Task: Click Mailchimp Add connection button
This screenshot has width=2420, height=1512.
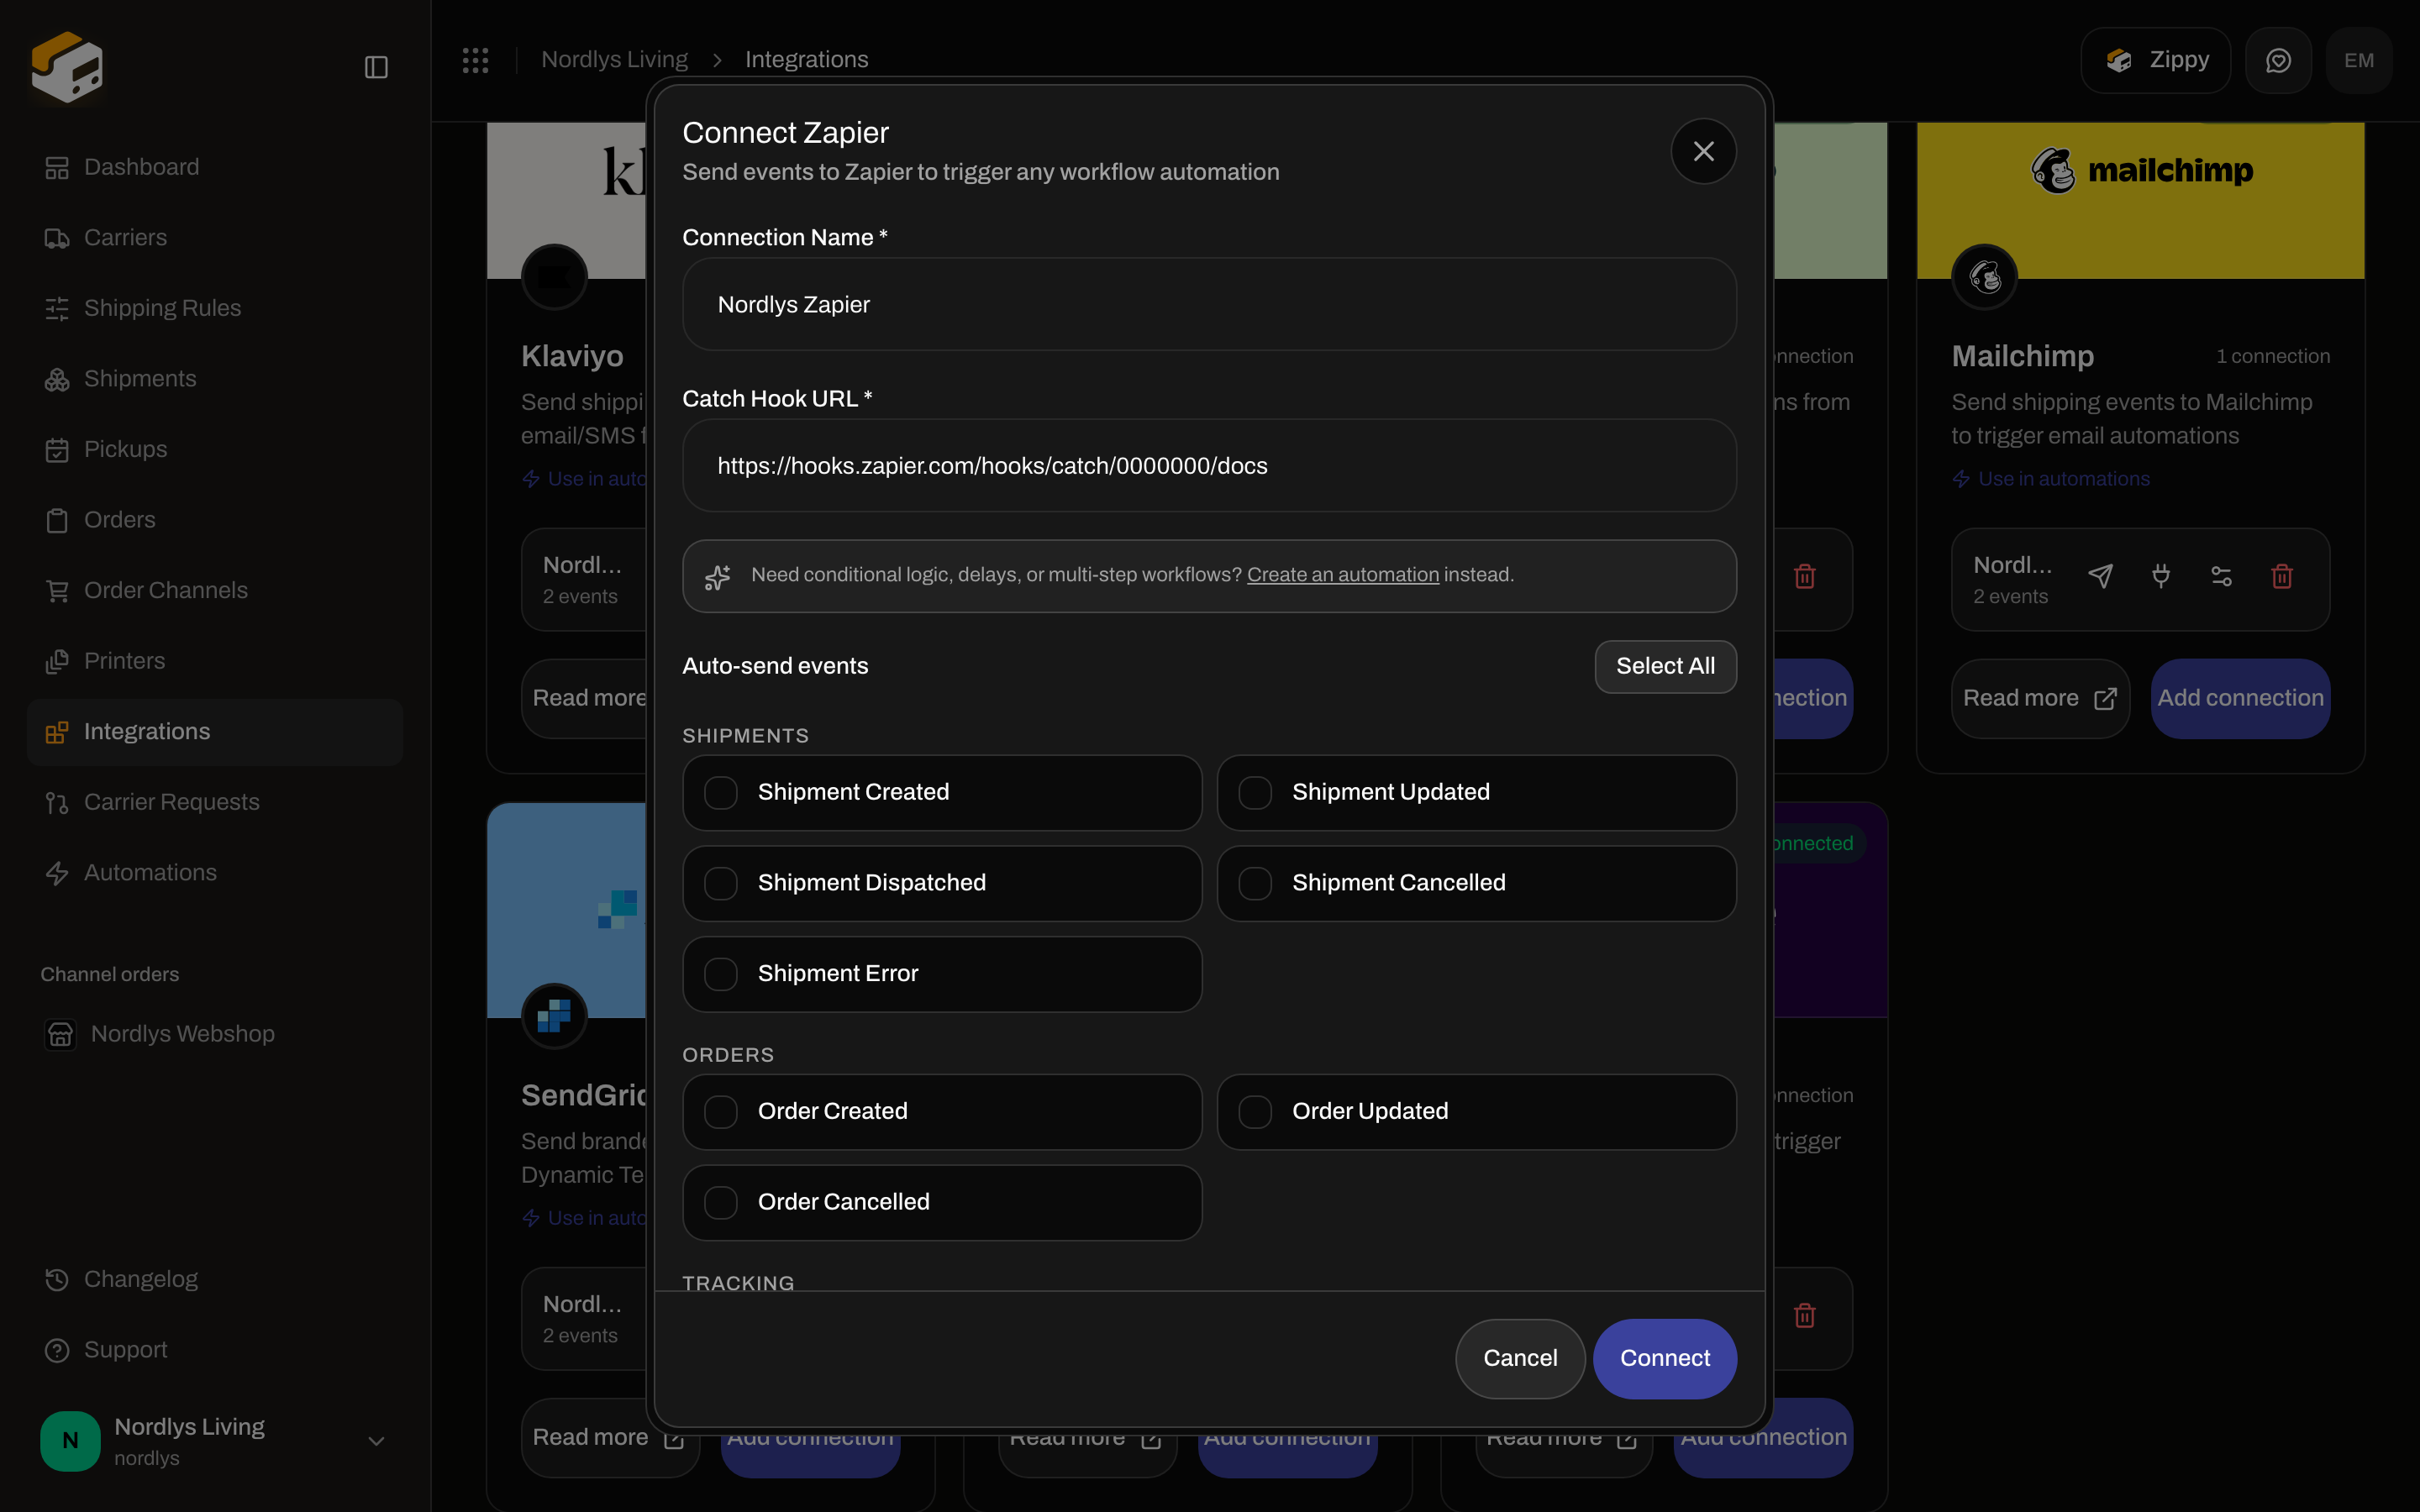Action: point(2240,698)
